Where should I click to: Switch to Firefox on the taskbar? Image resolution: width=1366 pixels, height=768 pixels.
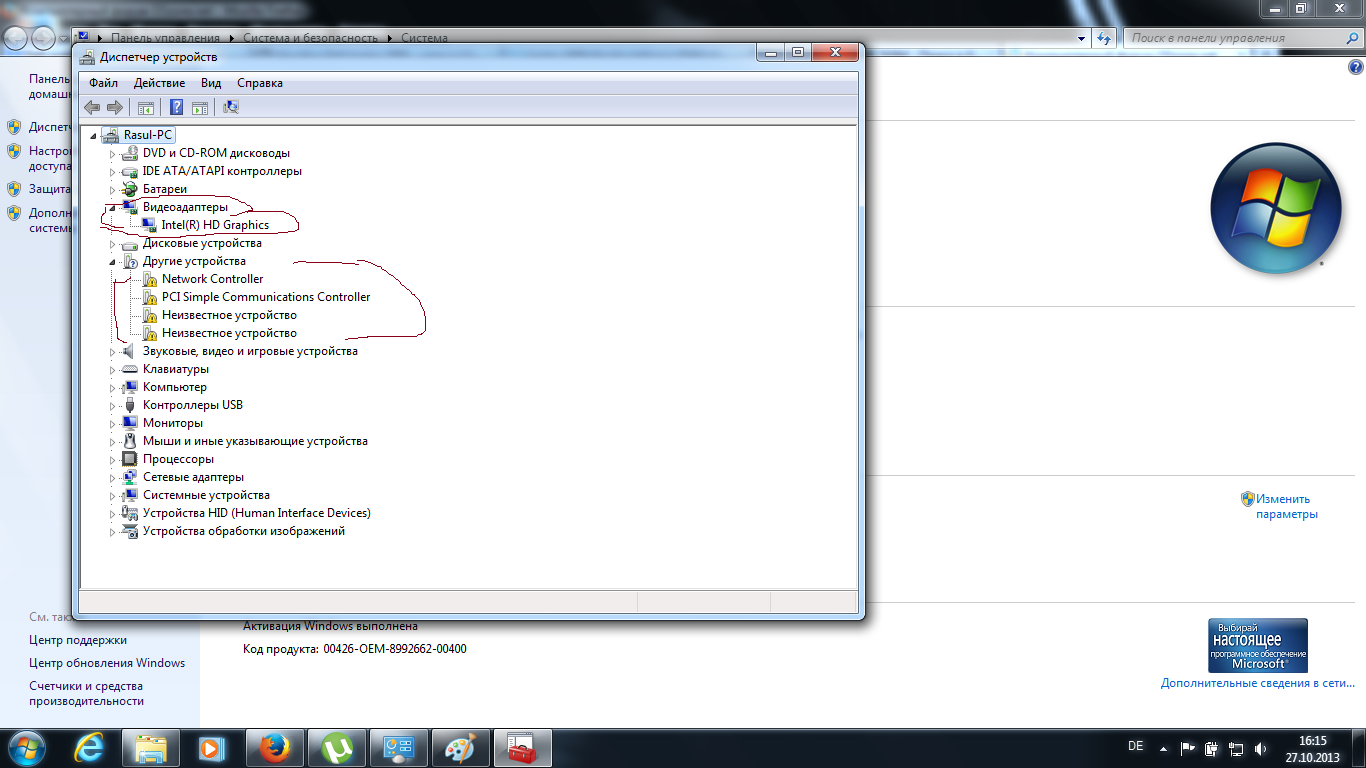(275, 748)
